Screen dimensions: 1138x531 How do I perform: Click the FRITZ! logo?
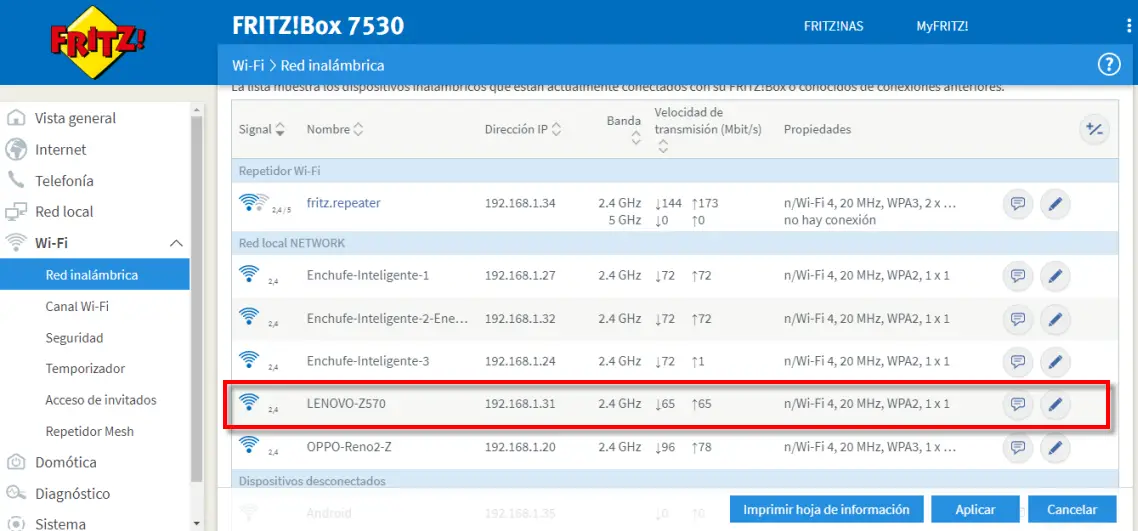[x=97, y=41]
